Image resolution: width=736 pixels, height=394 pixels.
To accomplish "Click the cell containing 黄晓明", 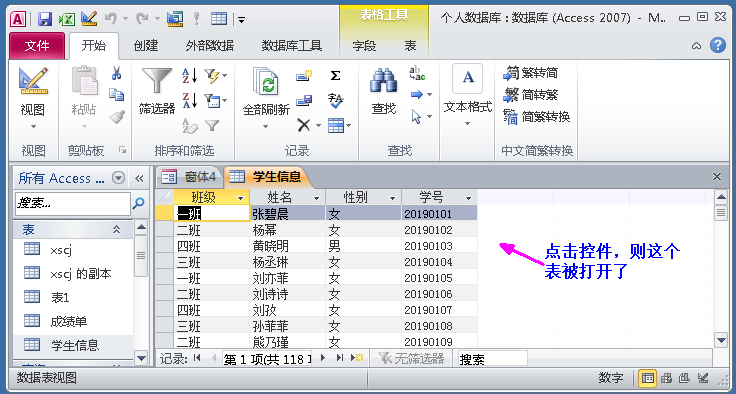I will click(288, 246).
